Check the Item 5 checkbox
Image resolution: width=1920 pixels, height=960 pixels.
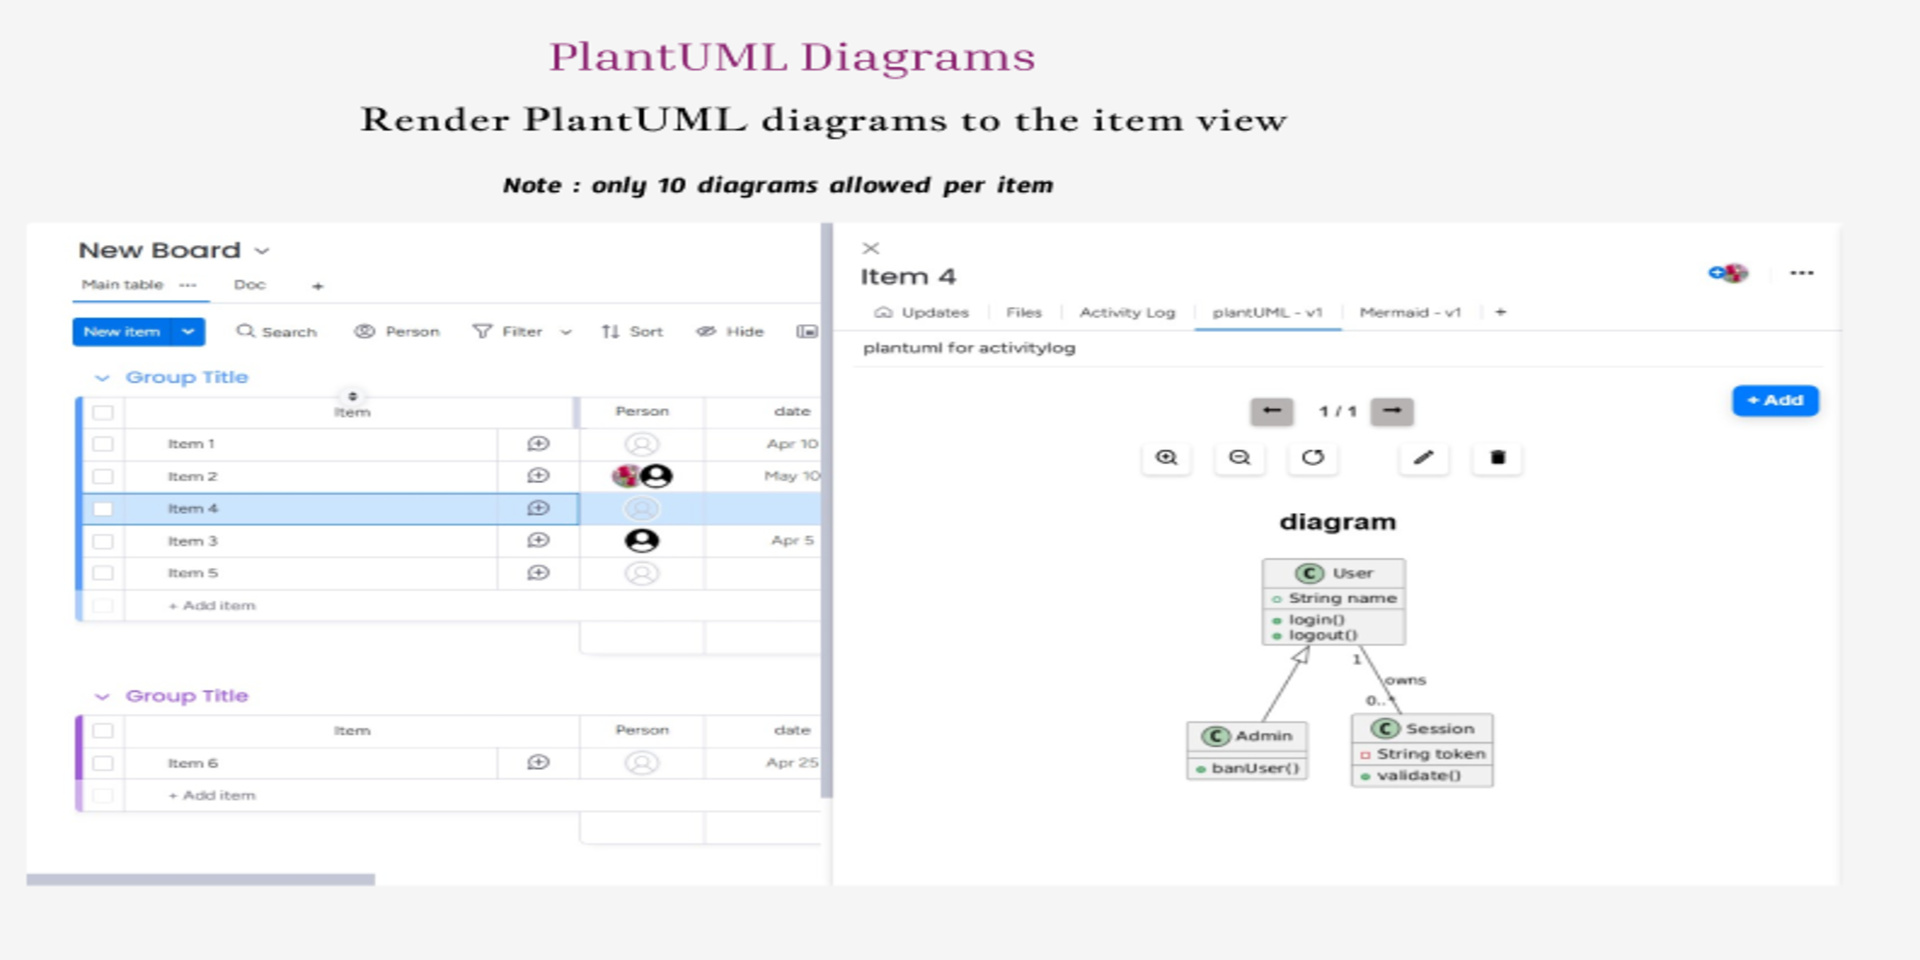[103, 573]
